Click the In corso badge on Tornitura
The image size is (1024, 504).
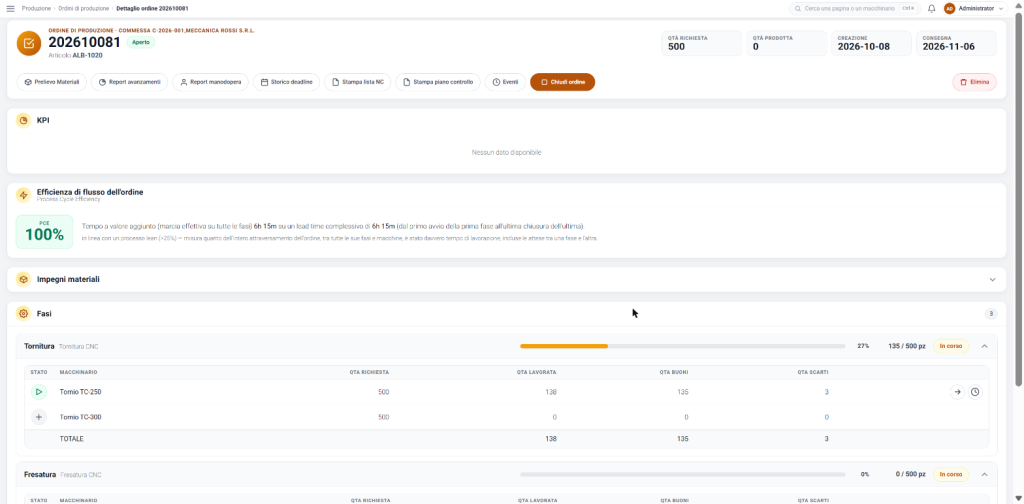(951, 346)
